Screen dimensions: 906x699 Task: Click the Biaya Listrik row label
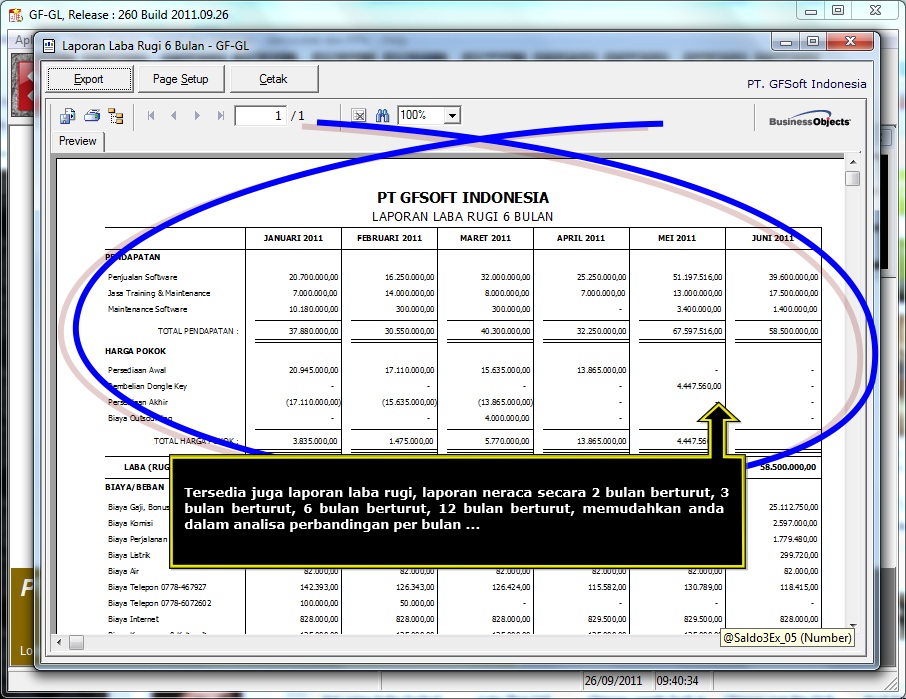tap(129, 555)
